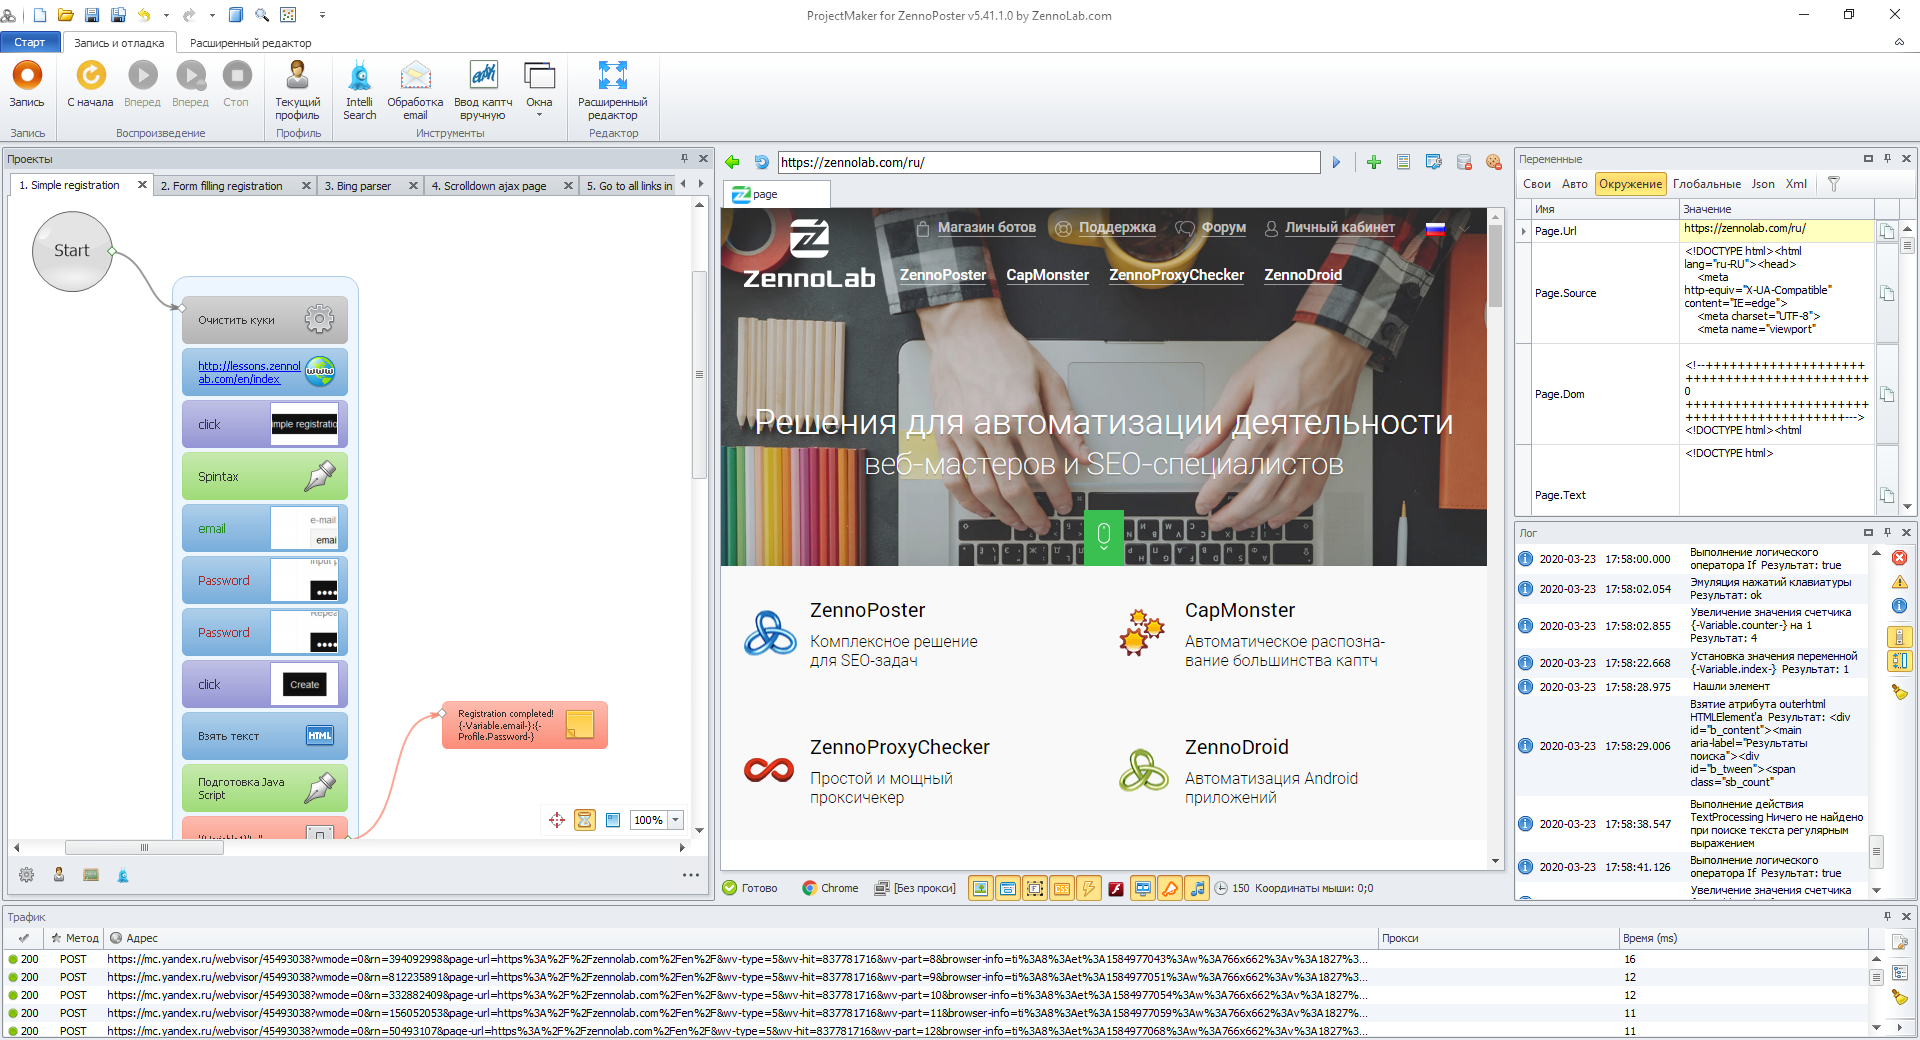The image size is (1920, 1040).
Task: Open the canvas zoom 100% dropdown
Action: (x=676, y=820)
